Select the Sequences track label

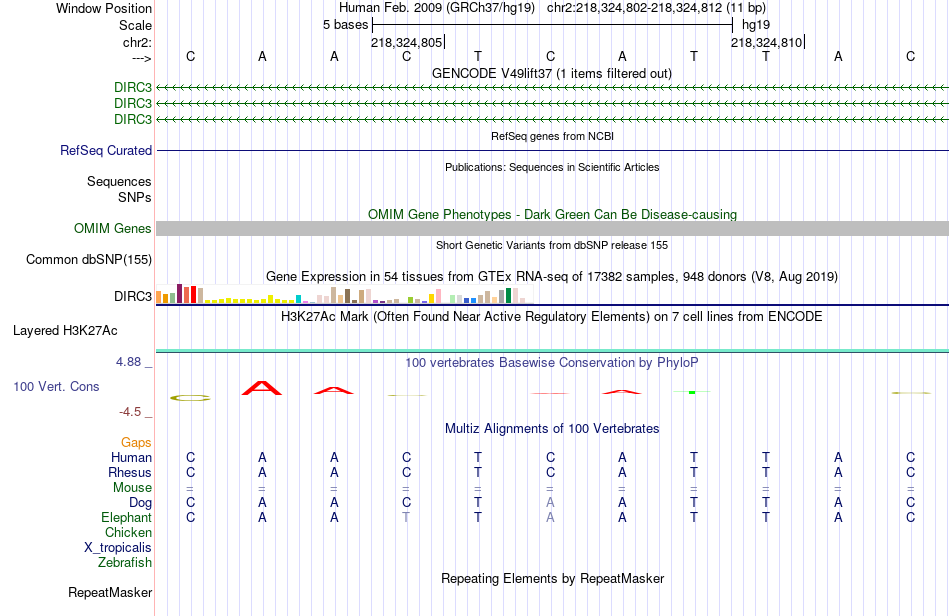[x=119, y=181]
